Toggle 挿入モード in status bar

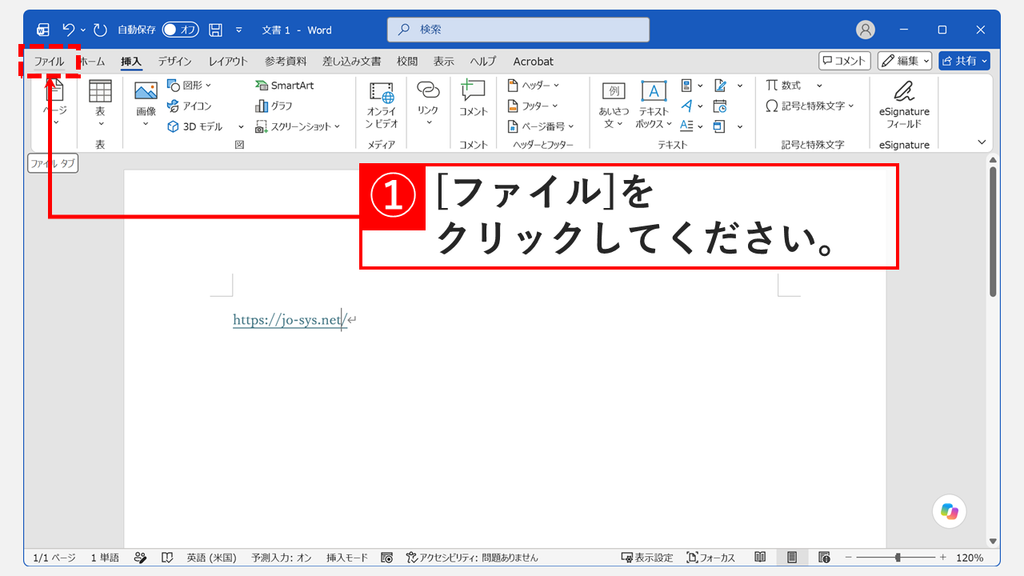tap(347, 558)
